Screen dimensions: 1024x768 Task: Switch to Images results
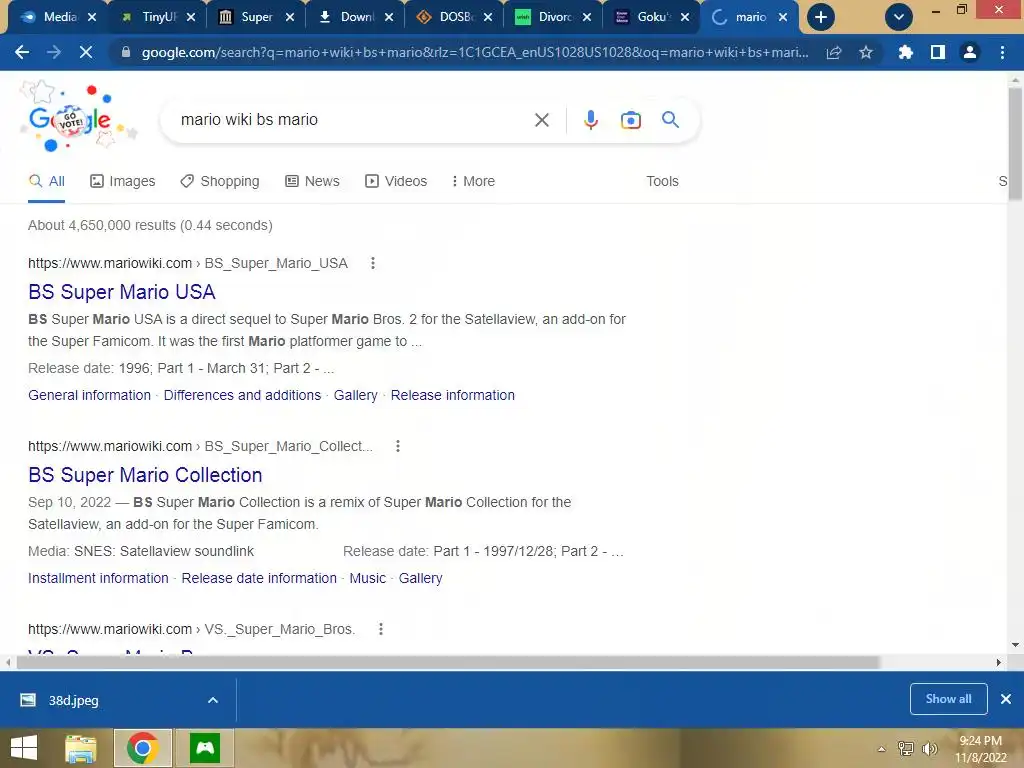pos(123,181)
